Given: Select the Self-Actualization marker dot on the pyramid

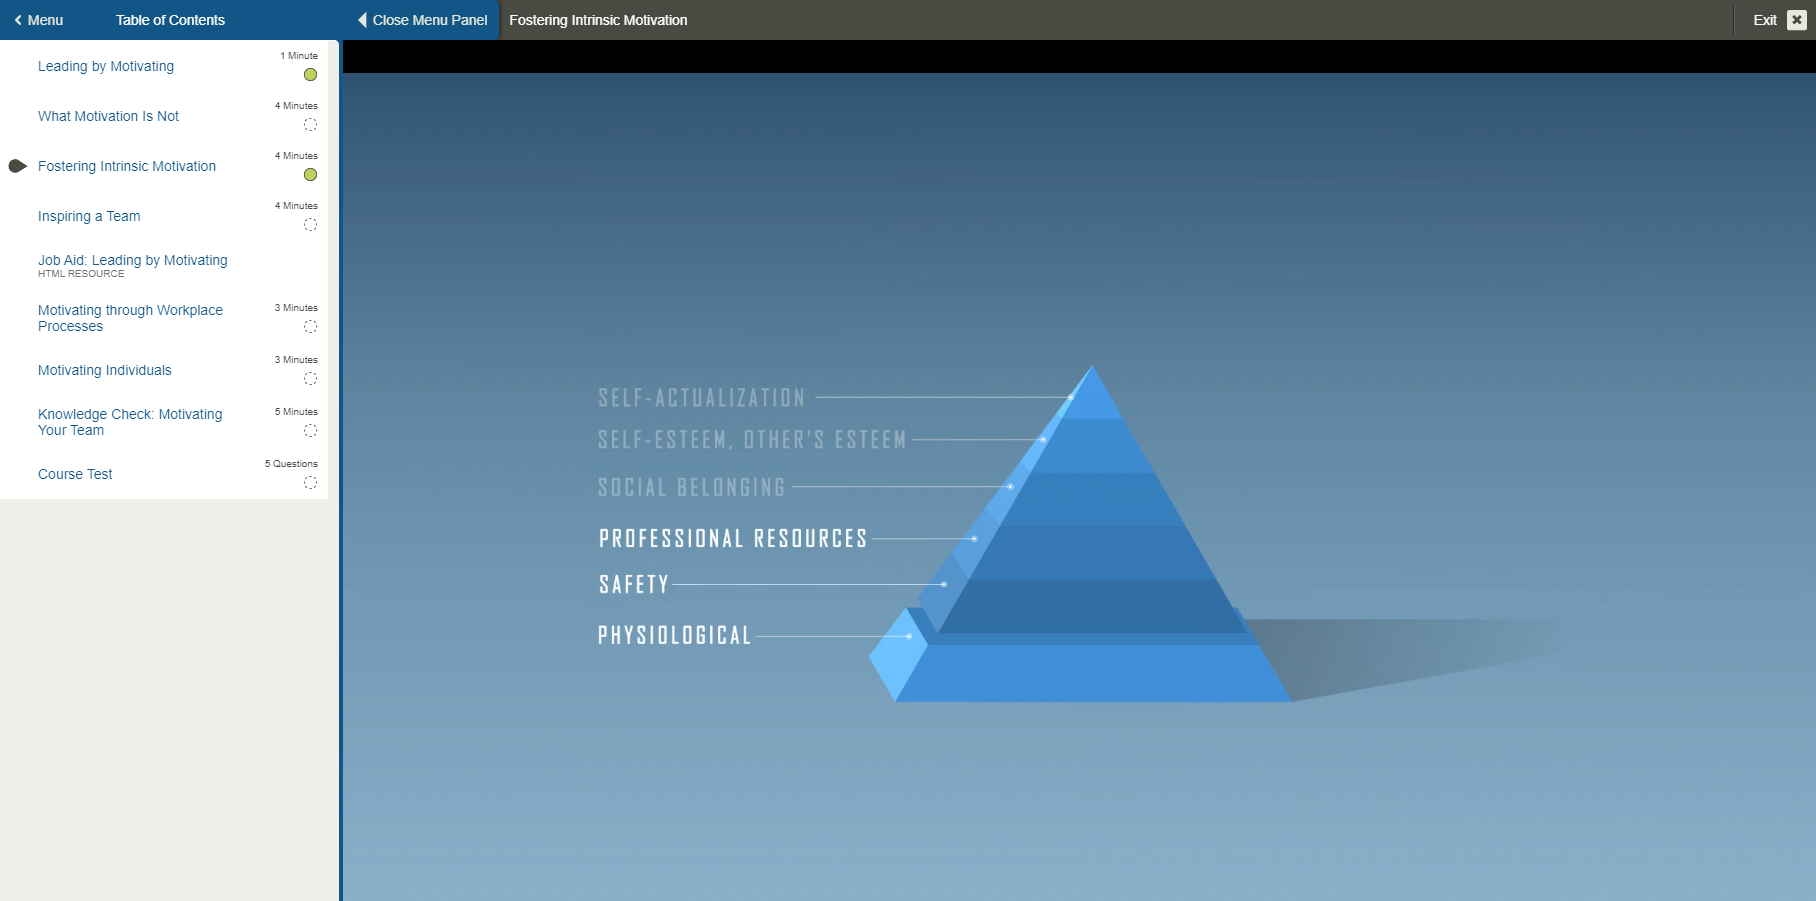Looking at the screenshot, I should [1070, 398].
